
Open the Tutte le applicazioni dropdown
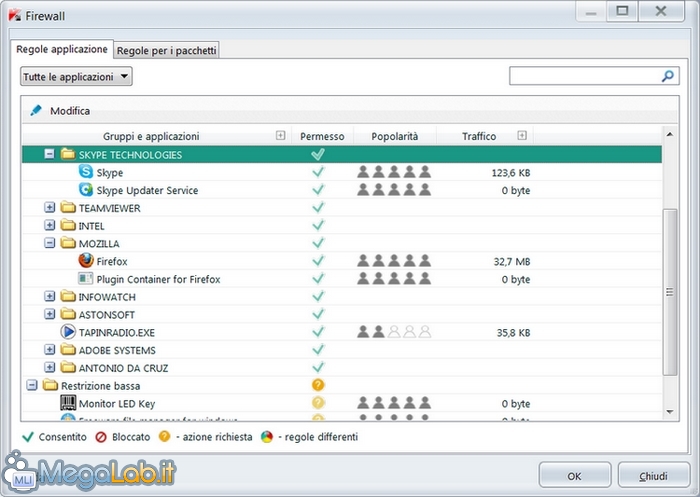(x=76, y=76)
